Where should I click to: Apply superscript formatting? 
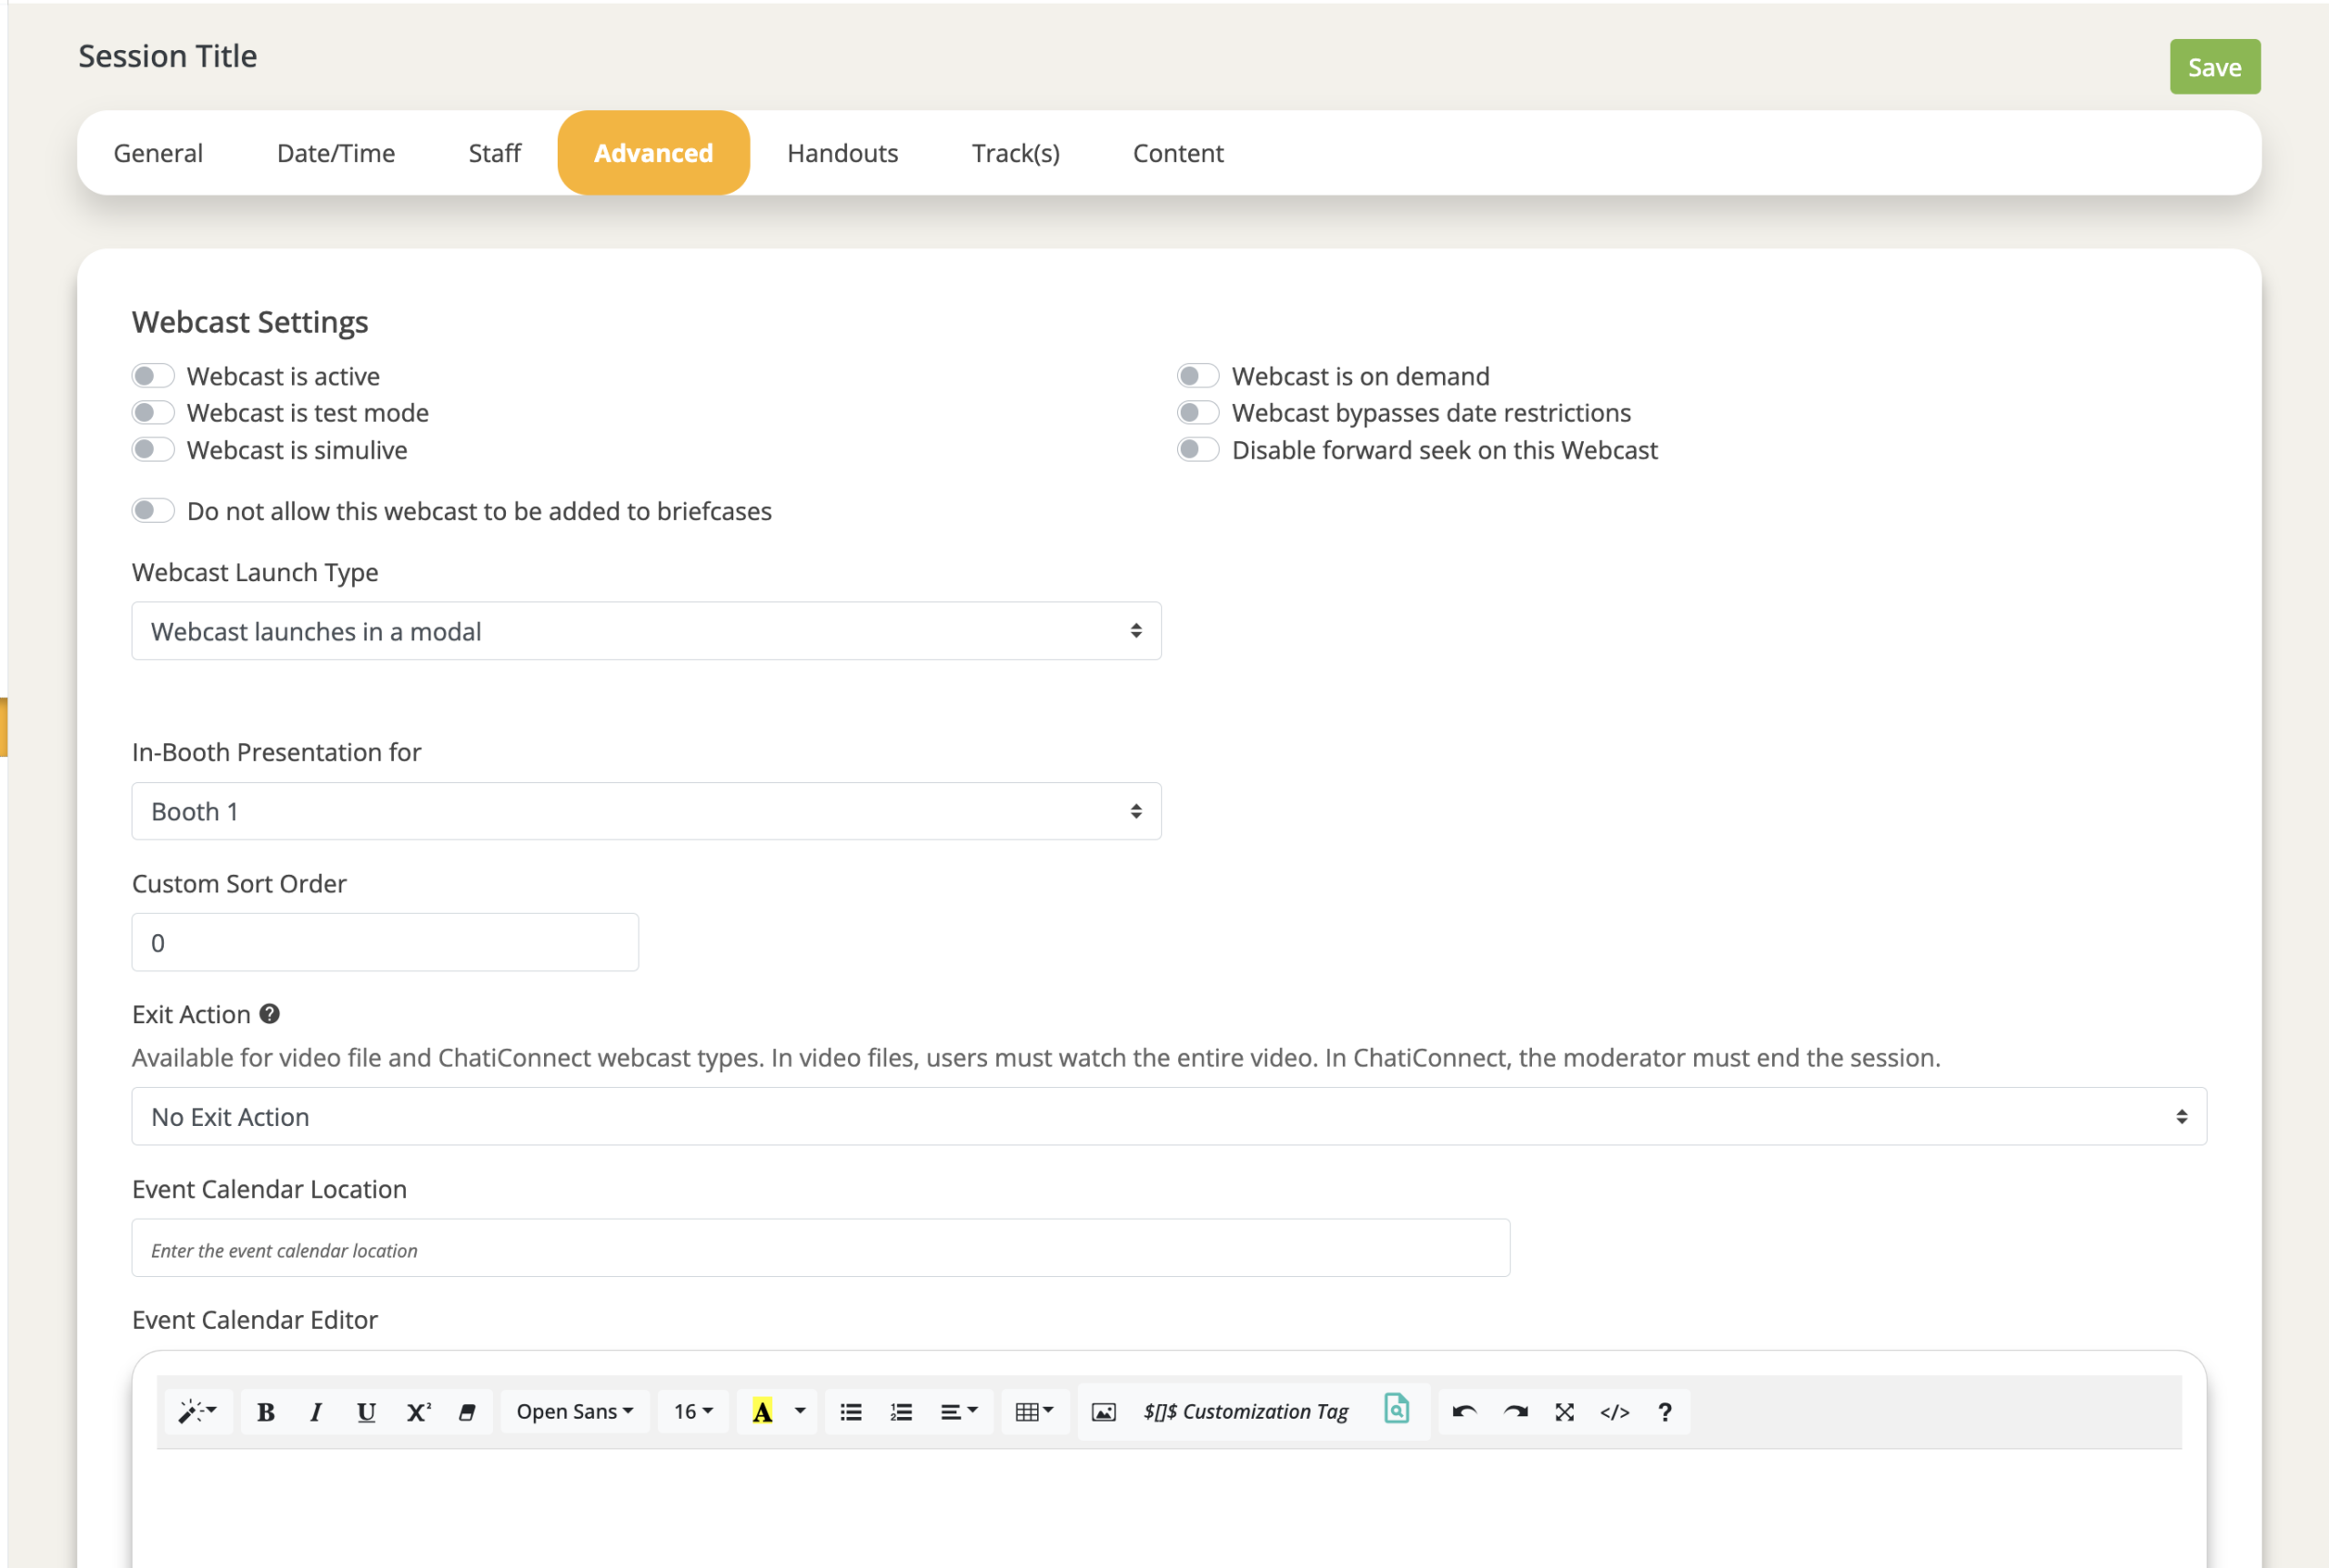tap(418, 1411)
